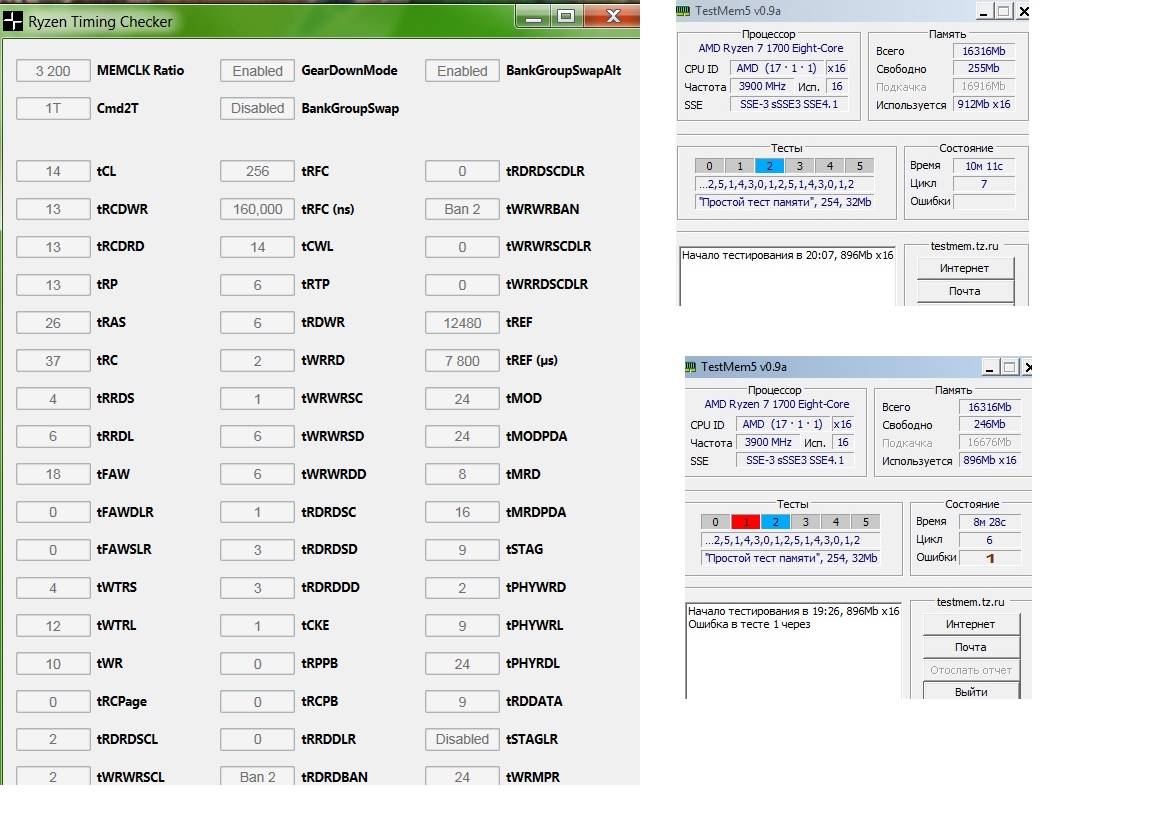
Task: Click the tMRD field showing 8
Action: coord(462,474)
